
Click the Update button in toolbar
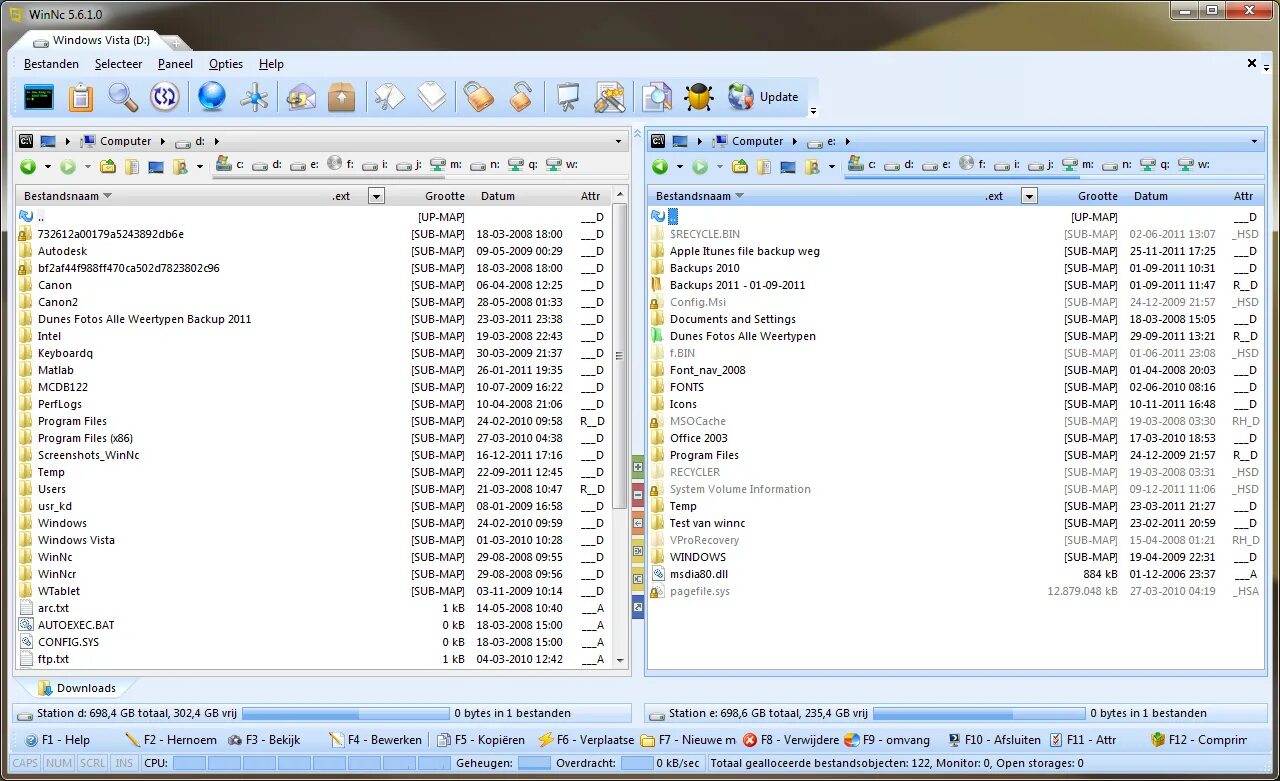pos(764,97)
